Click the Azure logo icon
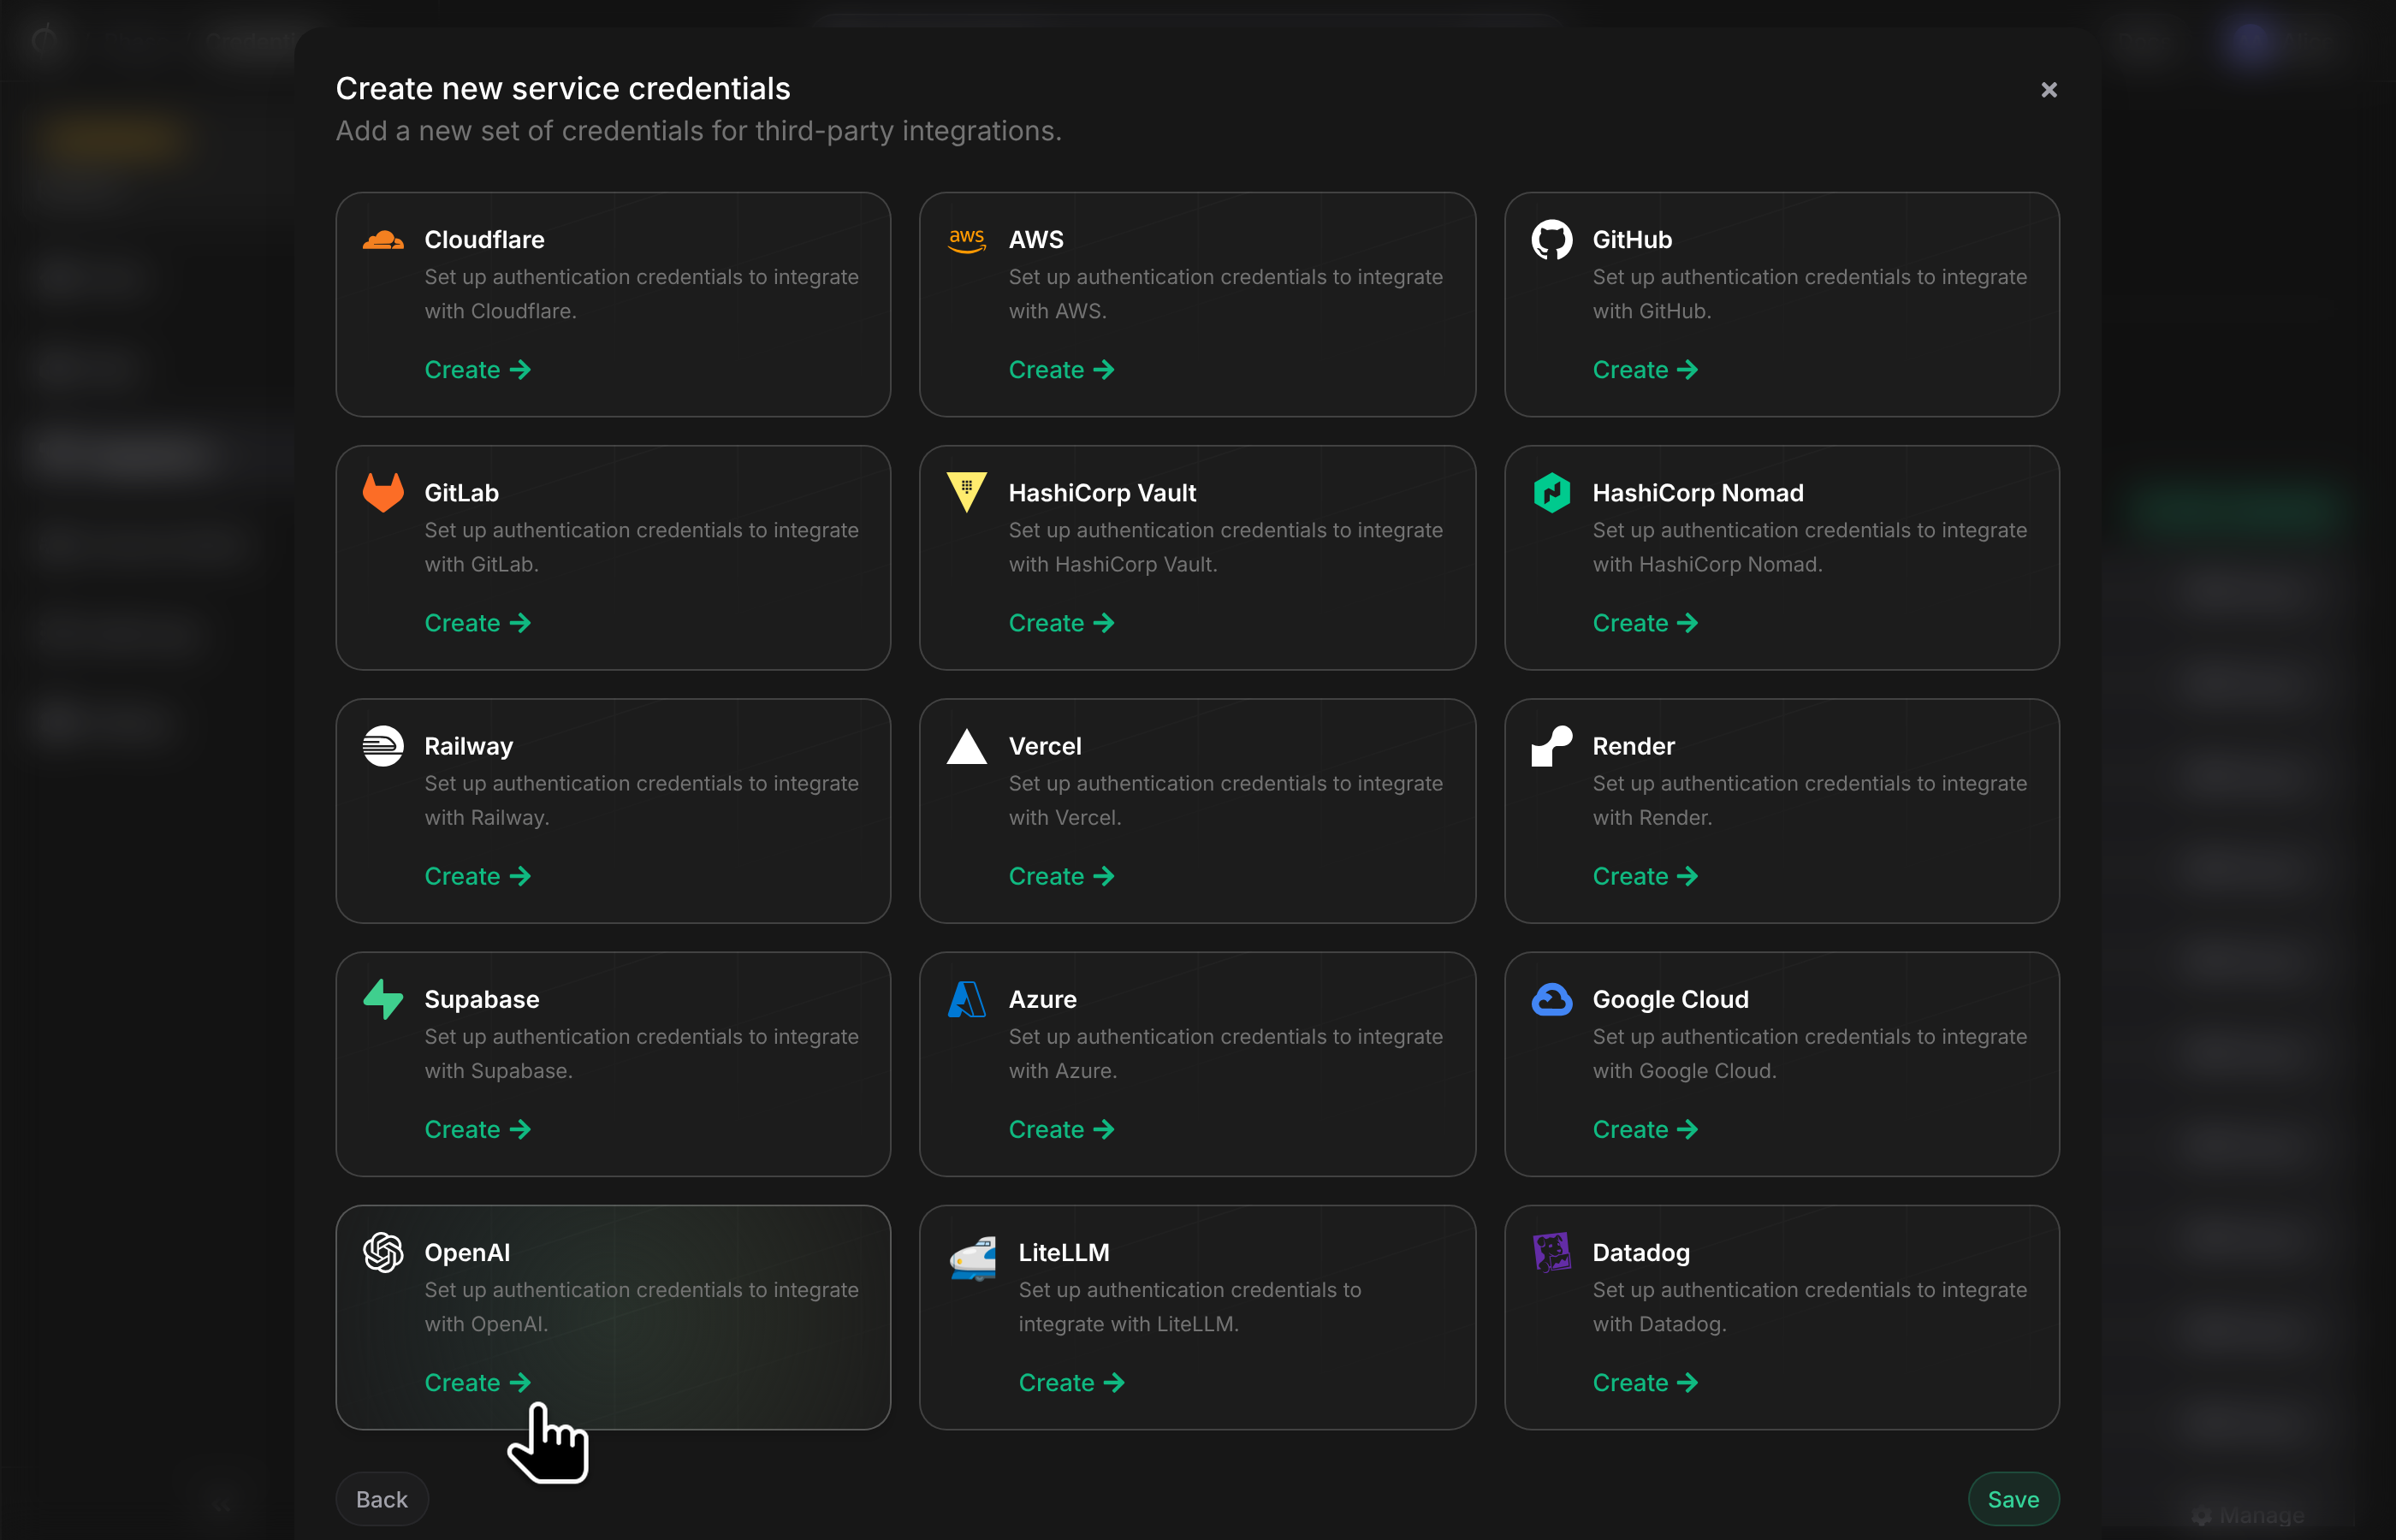Screen dimensions: 2396x1540 966,999
